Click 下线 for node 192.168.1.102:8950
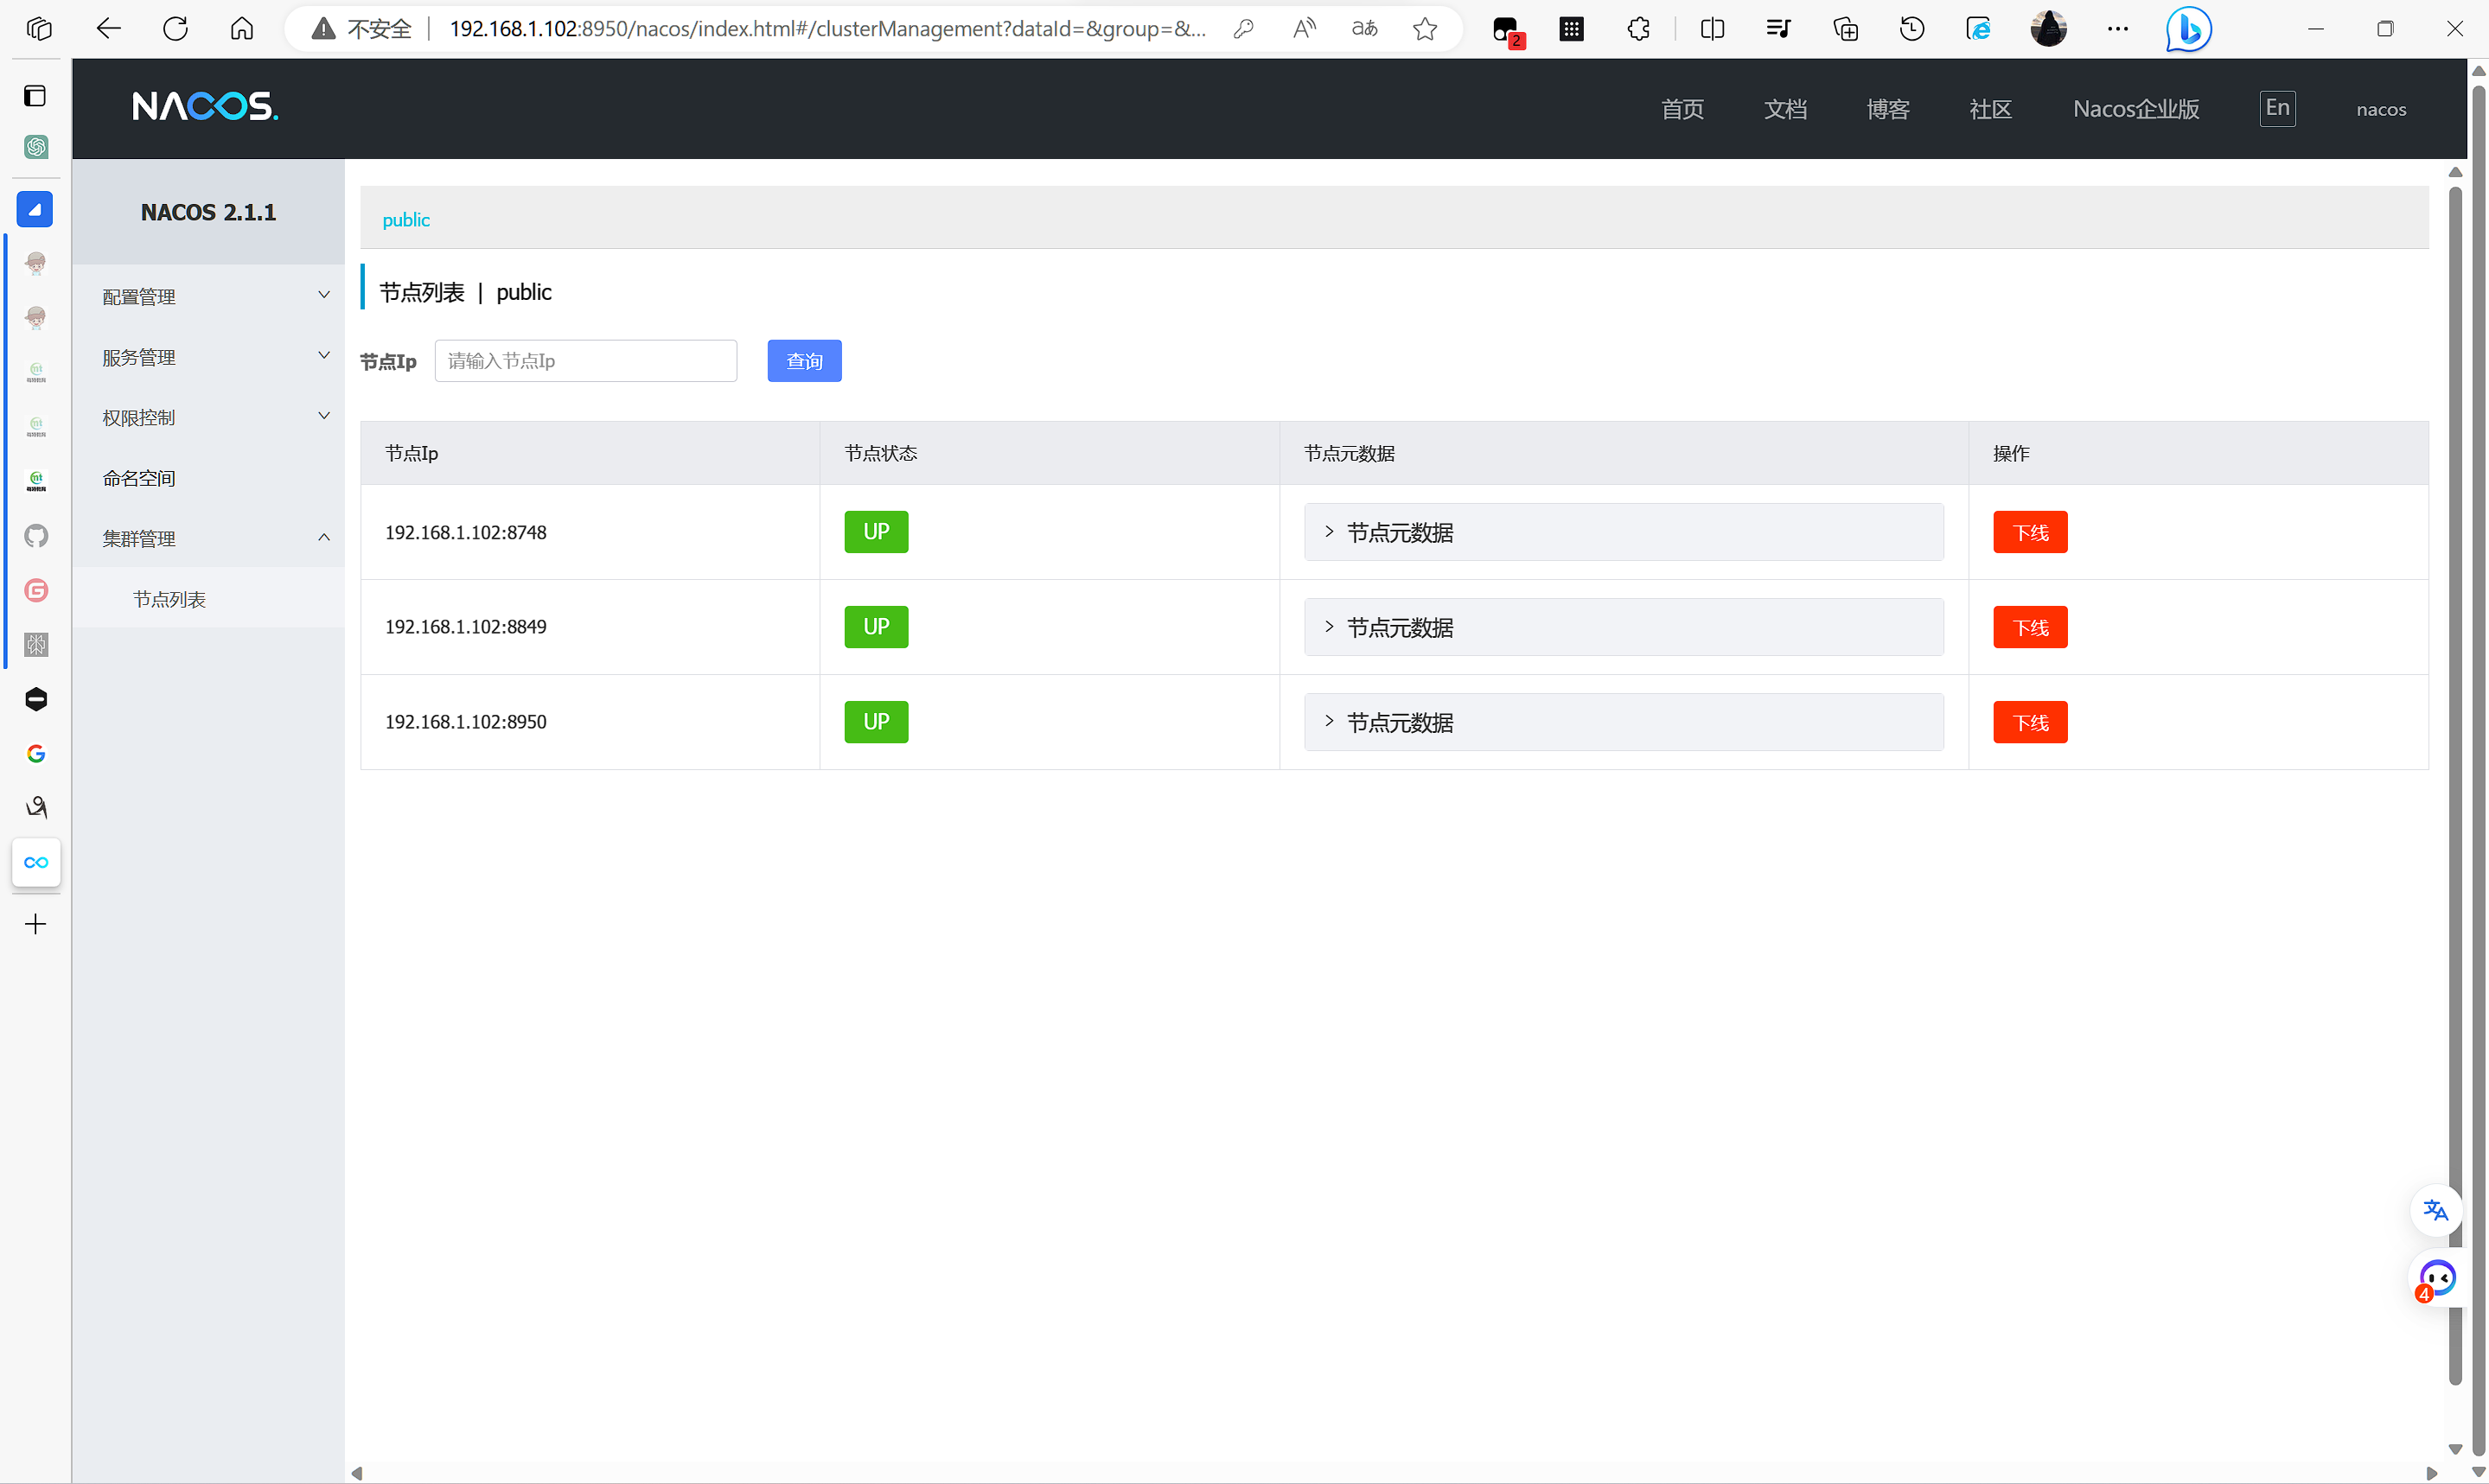The image size is (2489, 1484). coord(2029,722)
